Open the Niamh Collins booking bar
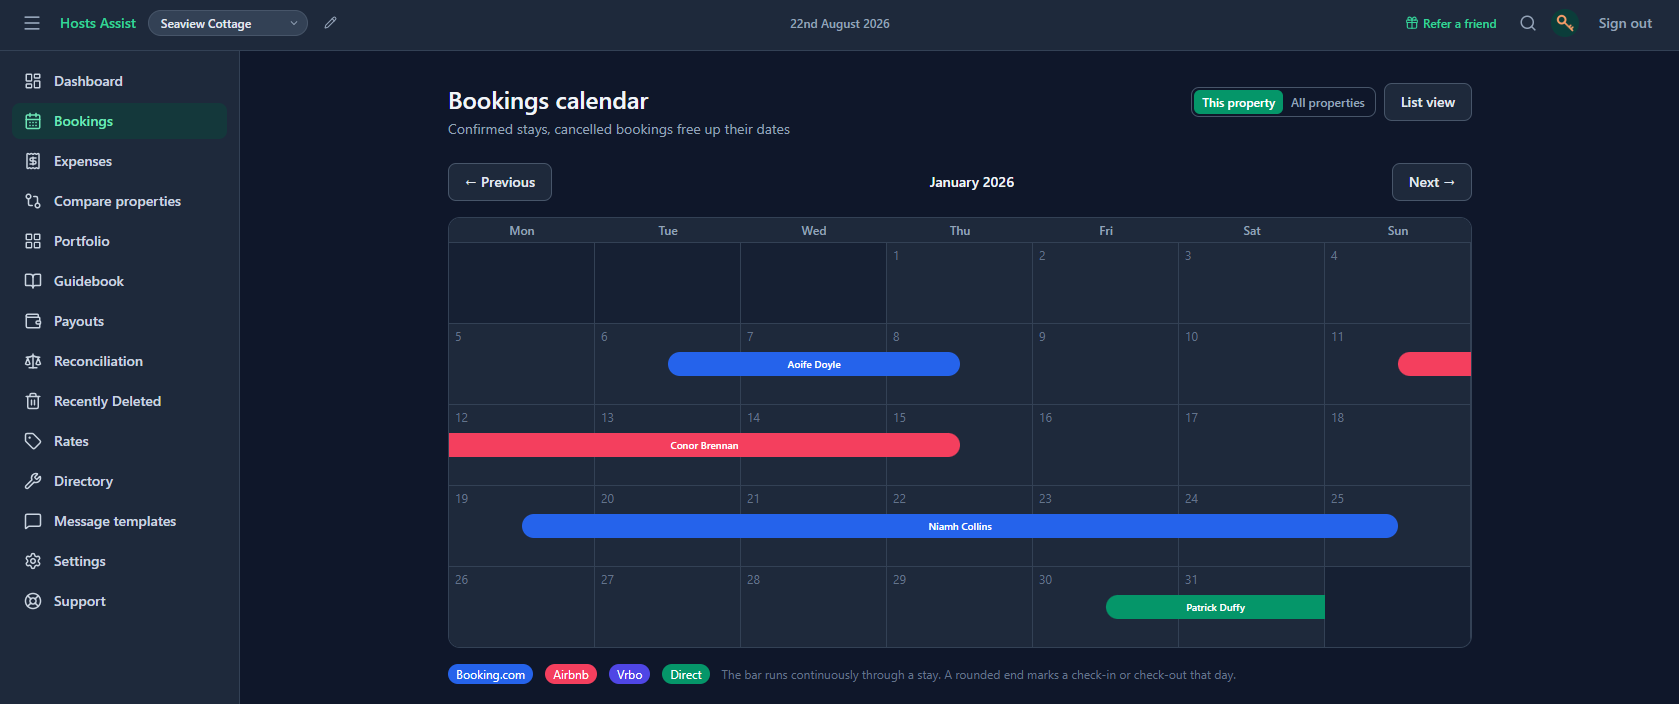 [960, 526]
